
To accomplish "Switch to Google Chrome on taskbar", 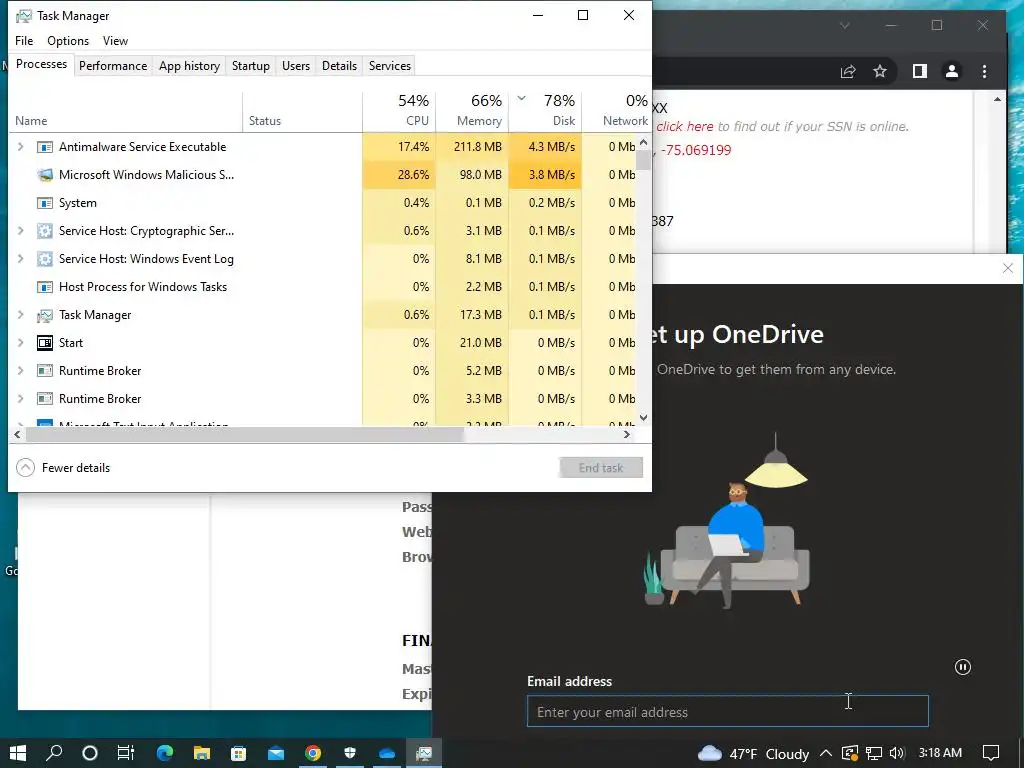I will point(313,753).
